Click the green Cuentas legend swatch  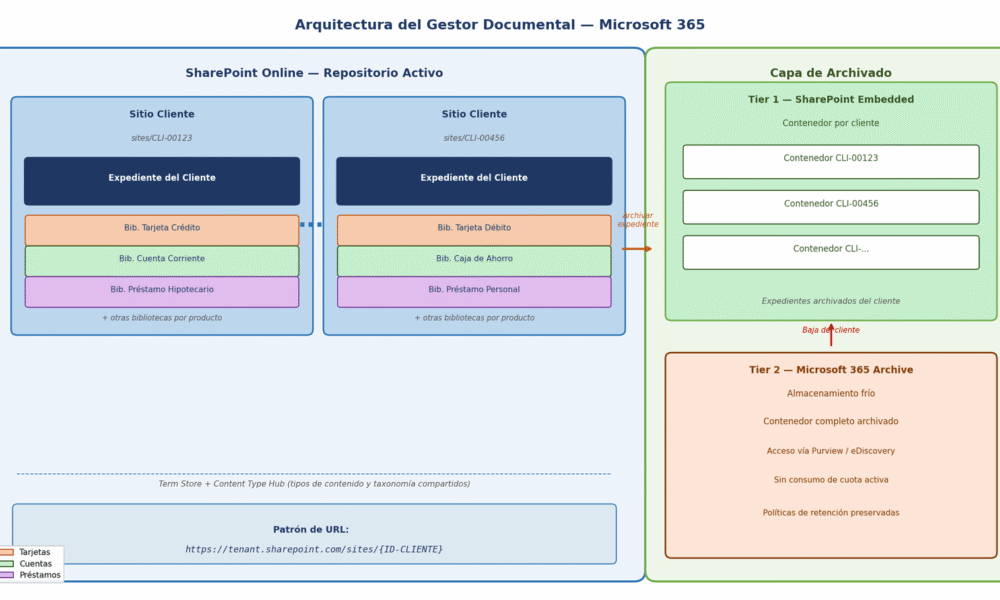(7, 564)
